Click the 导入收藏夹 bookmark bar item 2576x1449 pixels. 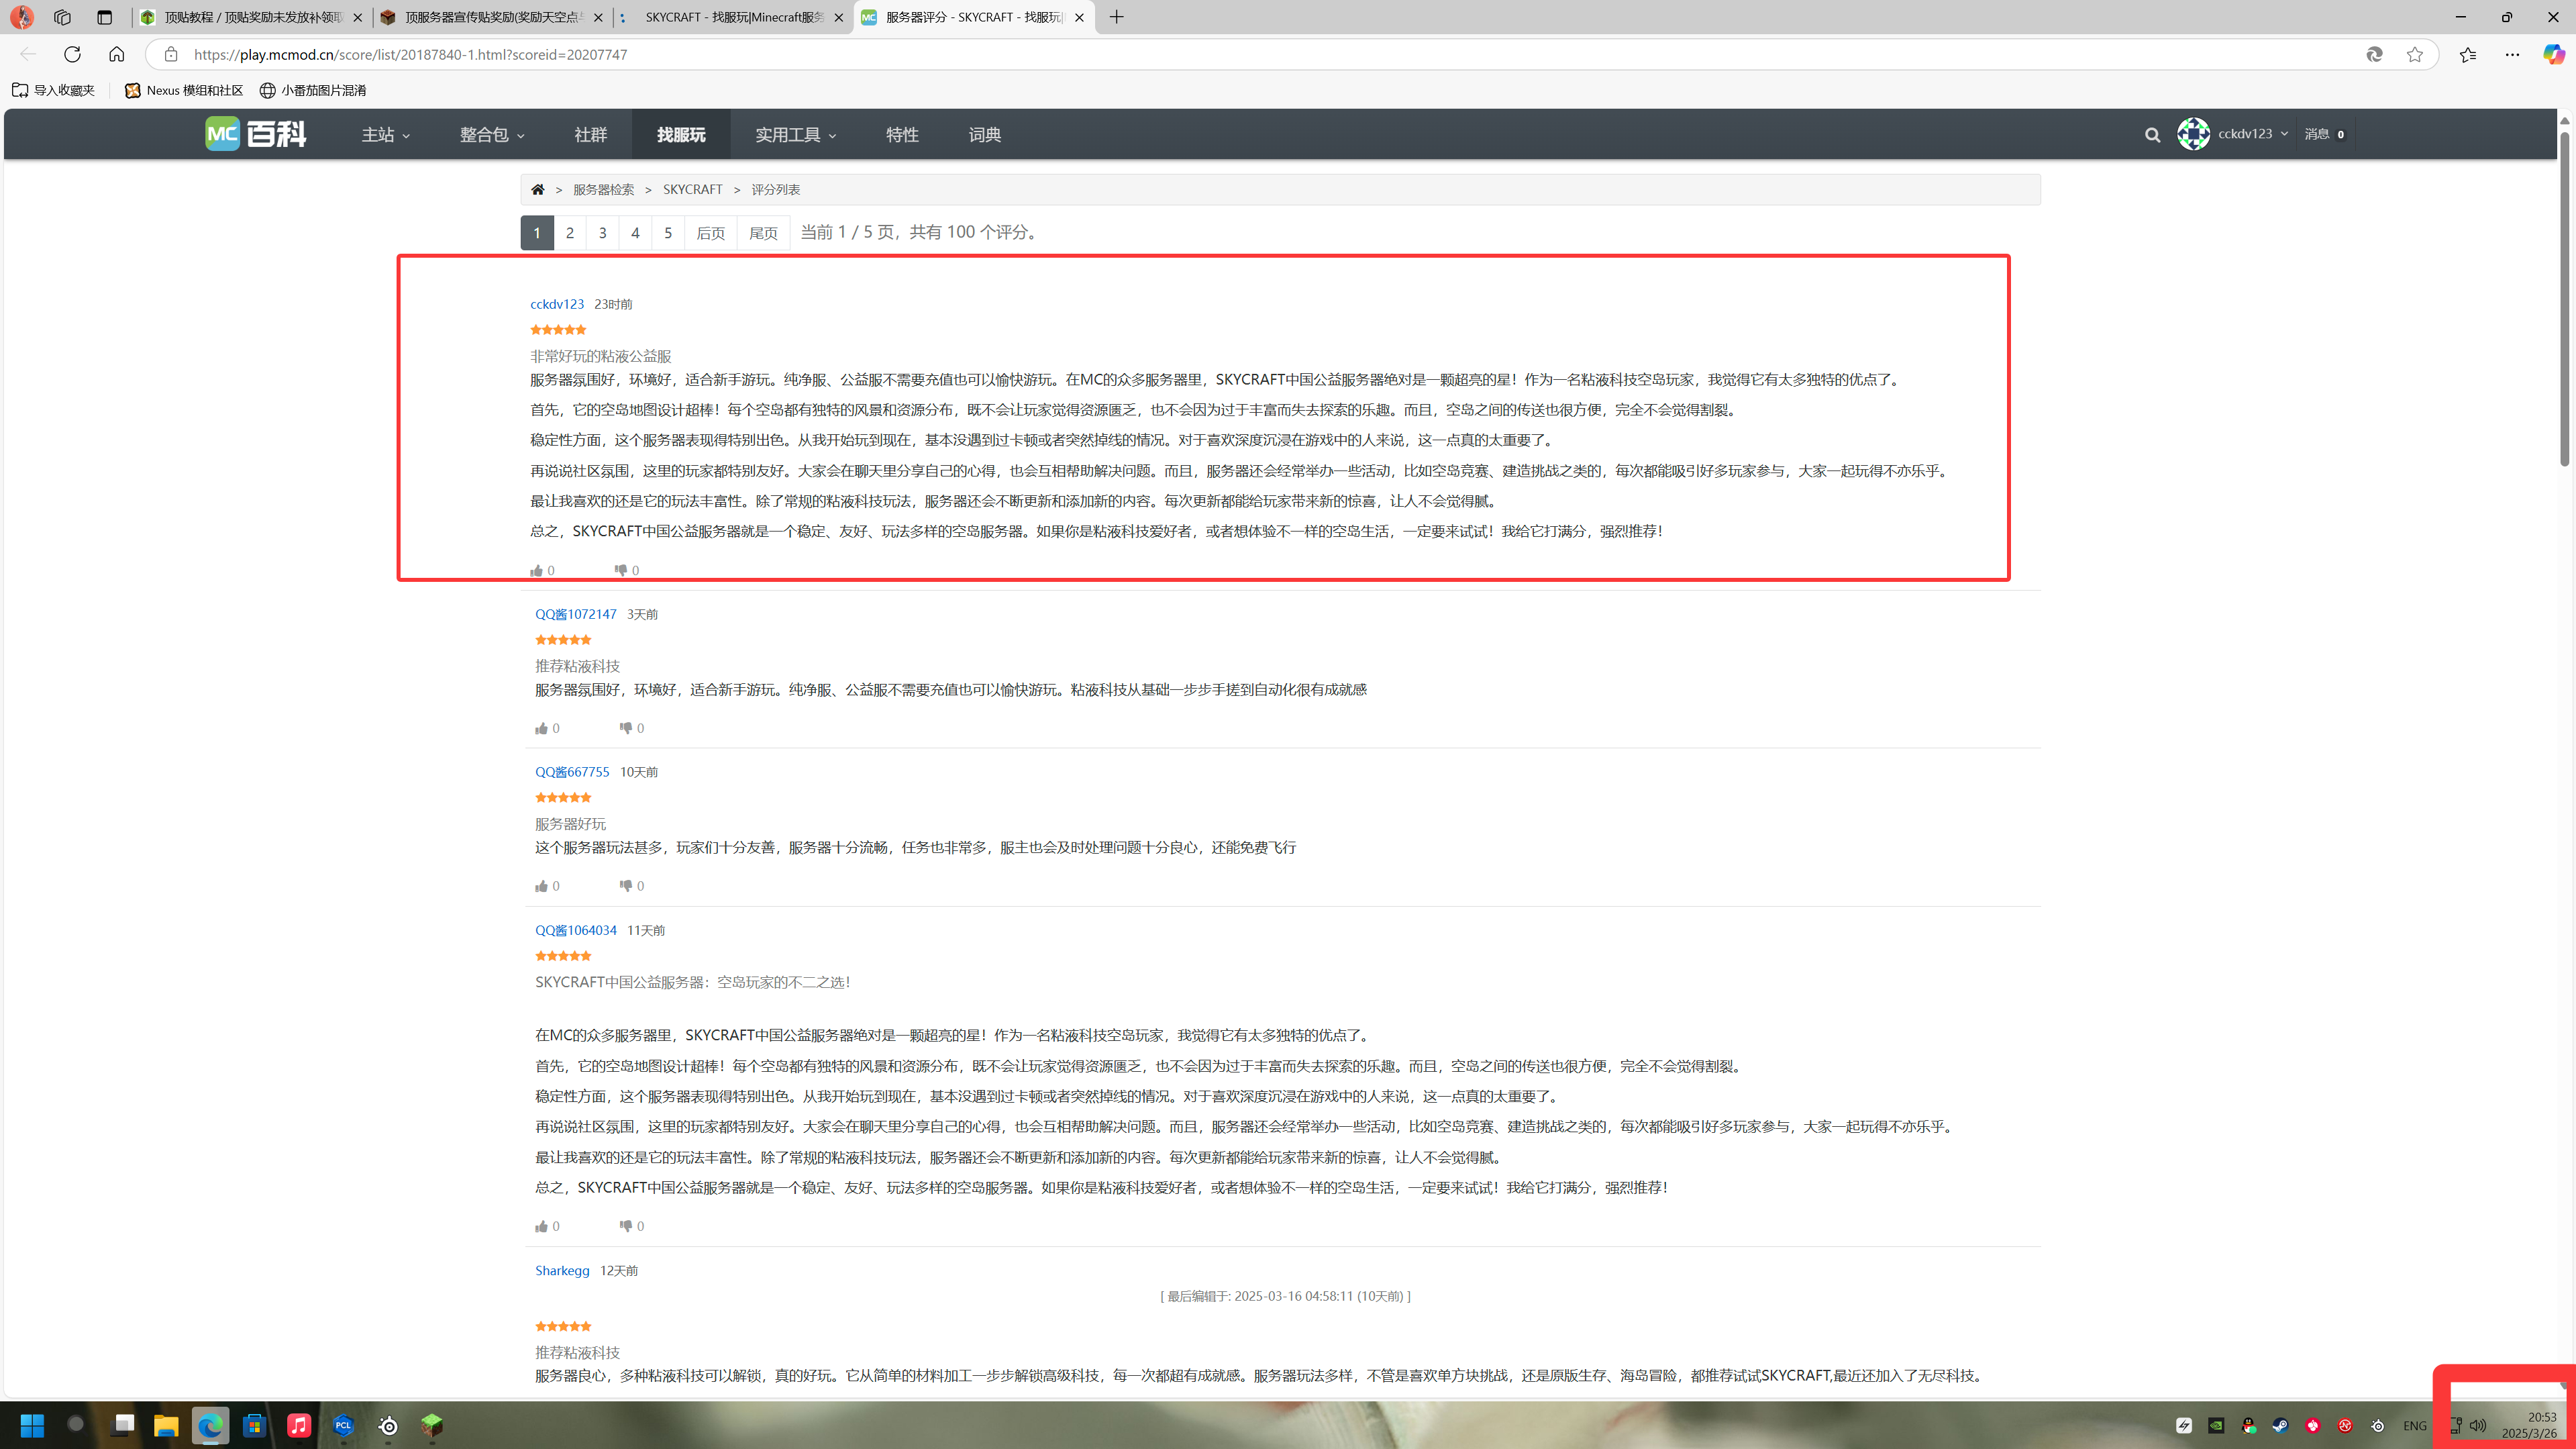click(54, 90)
